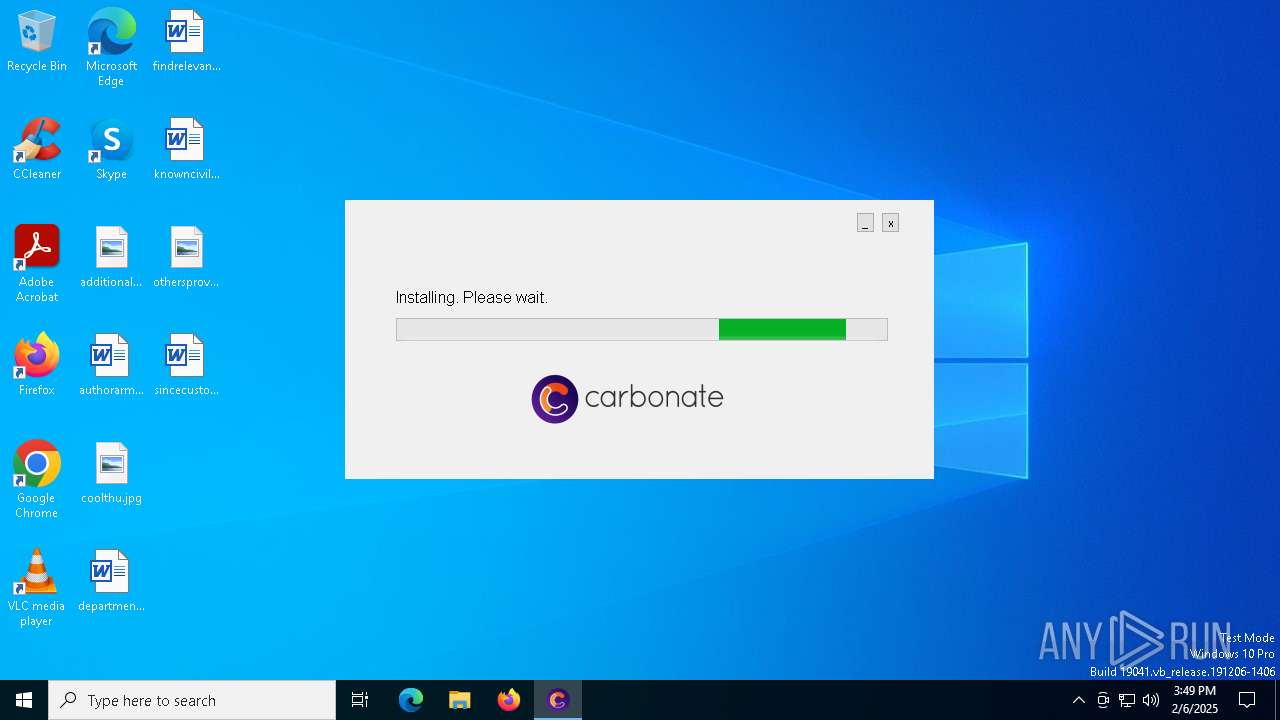Select the findrelevan... Word document
Viewport: 1280px width, 720px height.
coord(186,41)
